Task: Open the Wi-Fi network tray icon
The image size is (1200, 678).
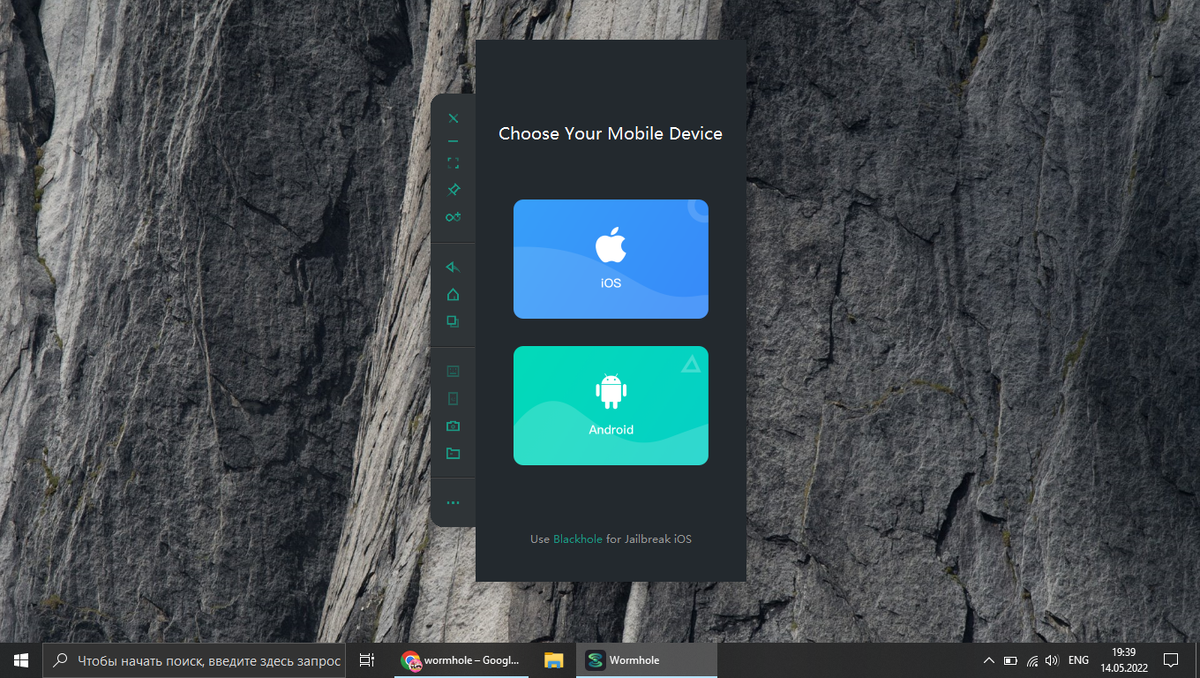Action: 1032,661
